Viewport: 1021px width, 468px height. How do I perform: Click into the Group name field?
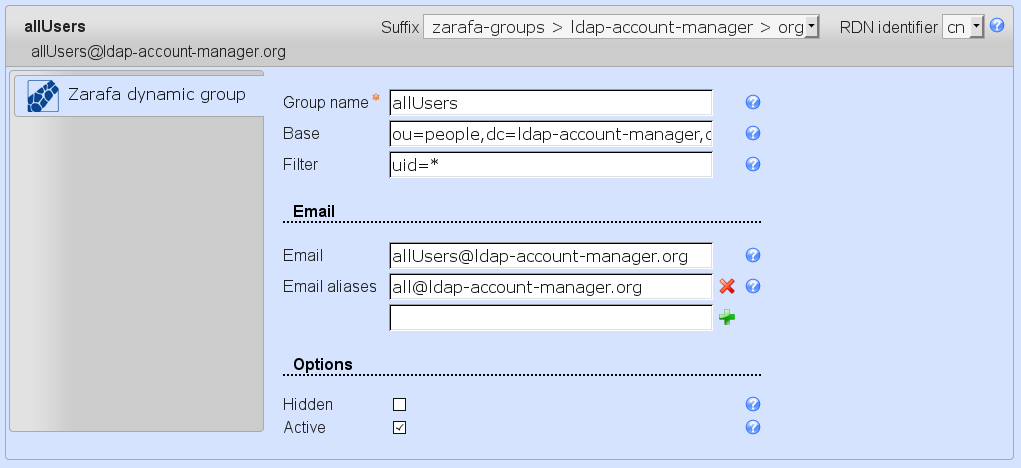click(x=550, y=102)
